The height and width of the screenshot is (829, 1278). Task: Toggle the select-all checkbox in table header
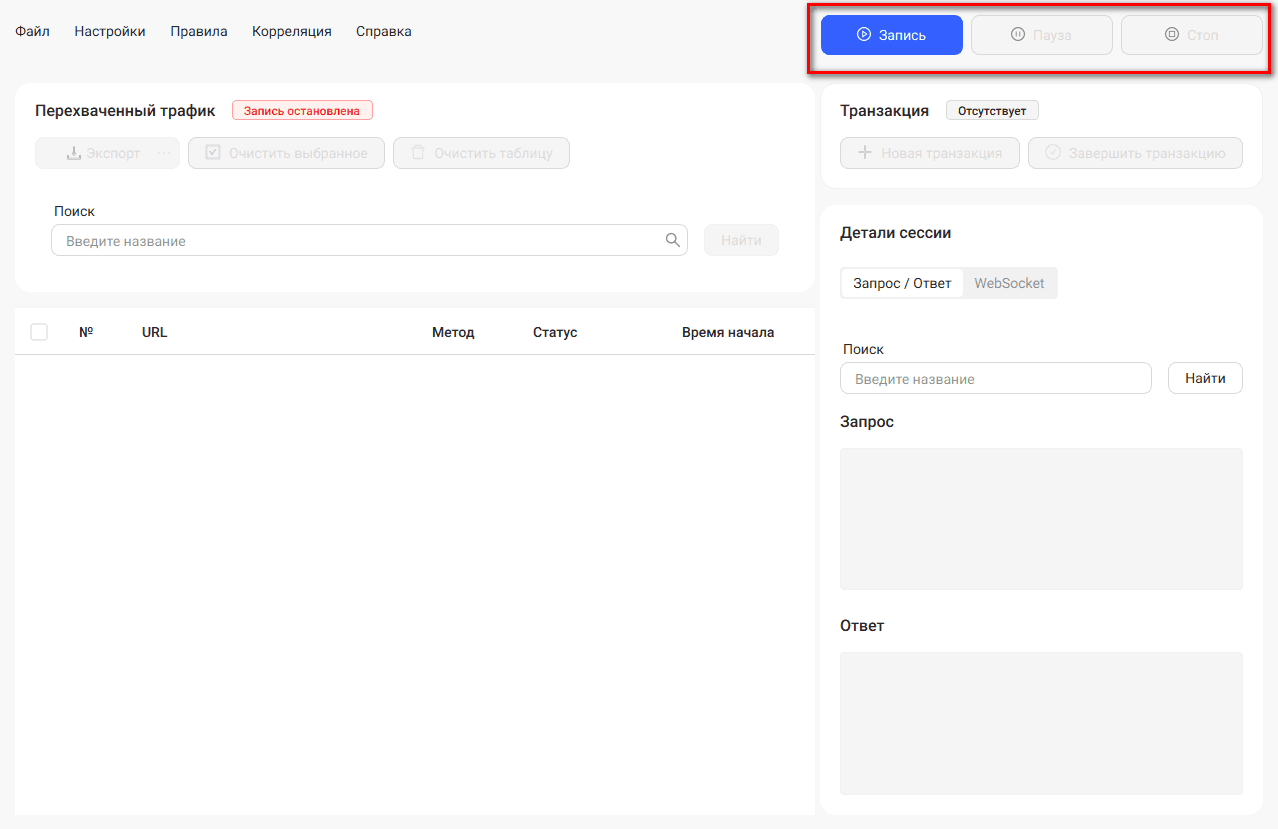coord(39,332)
